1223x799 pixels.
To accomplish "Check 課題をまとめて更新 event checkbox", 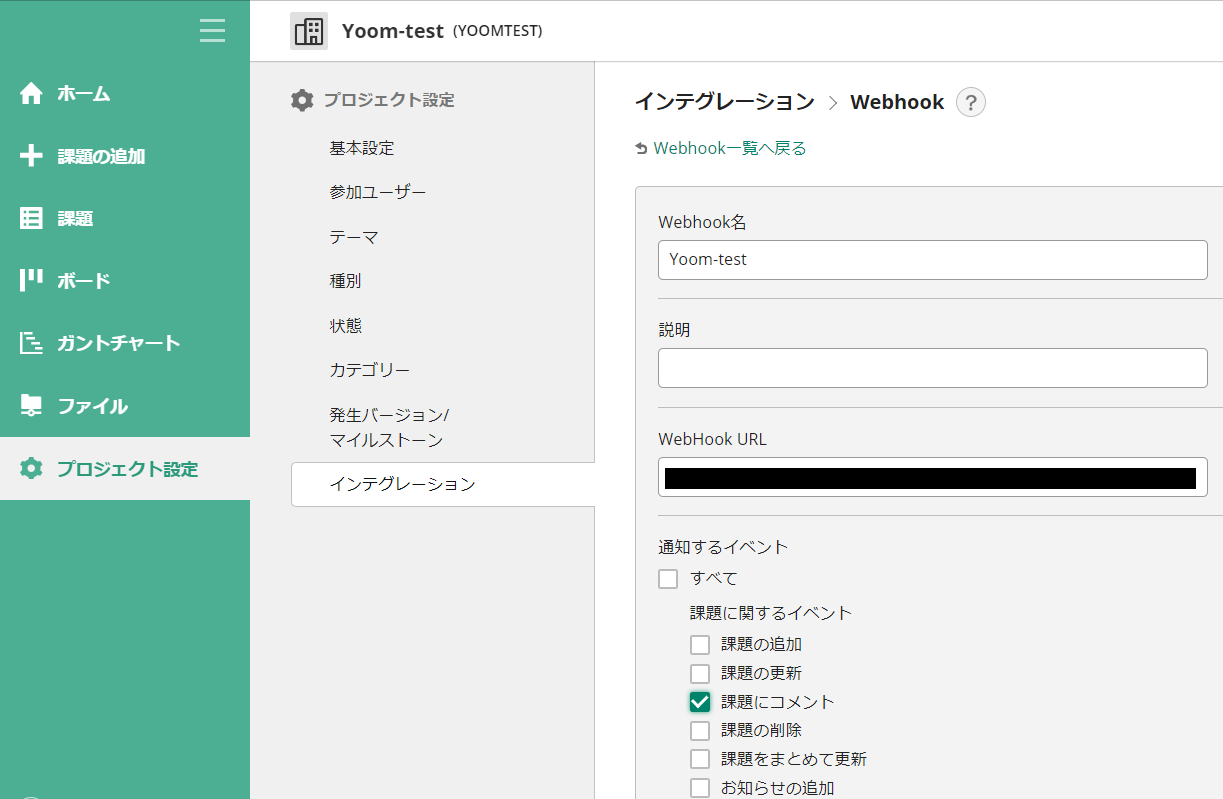I will click(700, 759).
